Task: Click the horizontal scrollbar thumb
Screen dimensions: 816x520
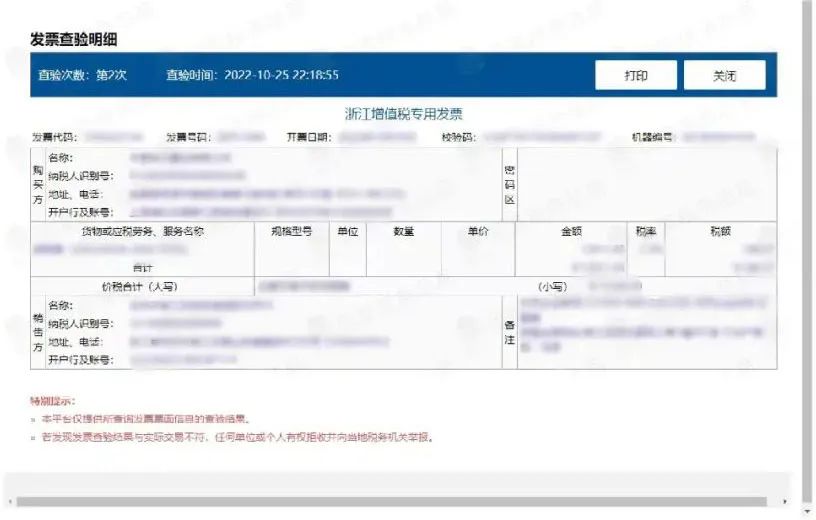Action: click(391, 502)
